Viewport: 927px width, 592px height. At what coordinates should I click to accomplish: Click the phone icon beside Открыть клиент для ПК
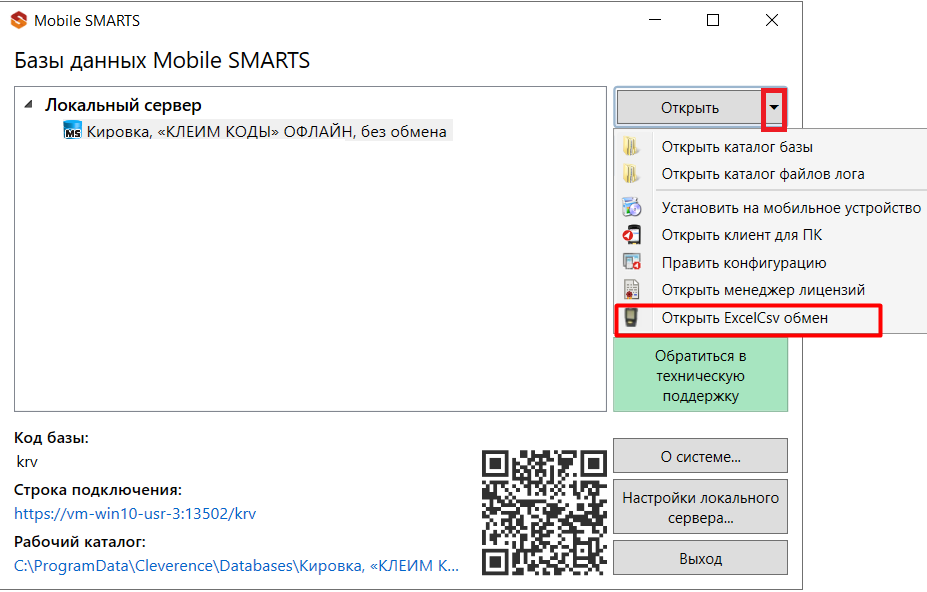(631, 235)
